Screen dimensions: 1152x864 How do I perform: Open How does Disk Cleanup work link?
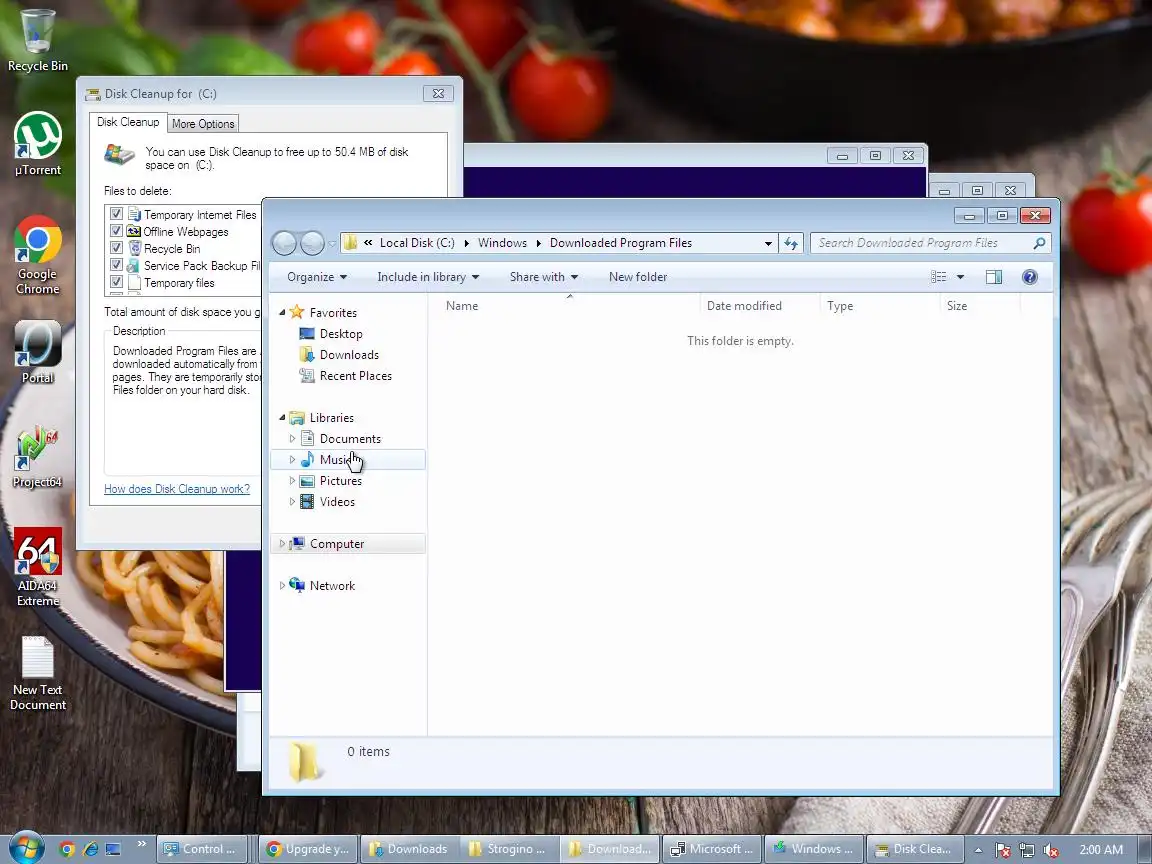click(x=177, y=489)
